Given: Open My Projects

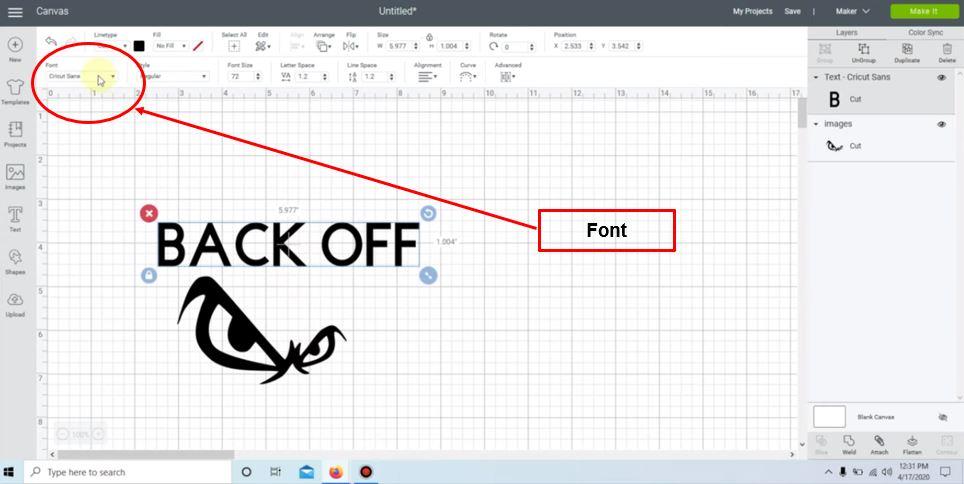Looking at the screenshot, I should [x=753, y=12].
